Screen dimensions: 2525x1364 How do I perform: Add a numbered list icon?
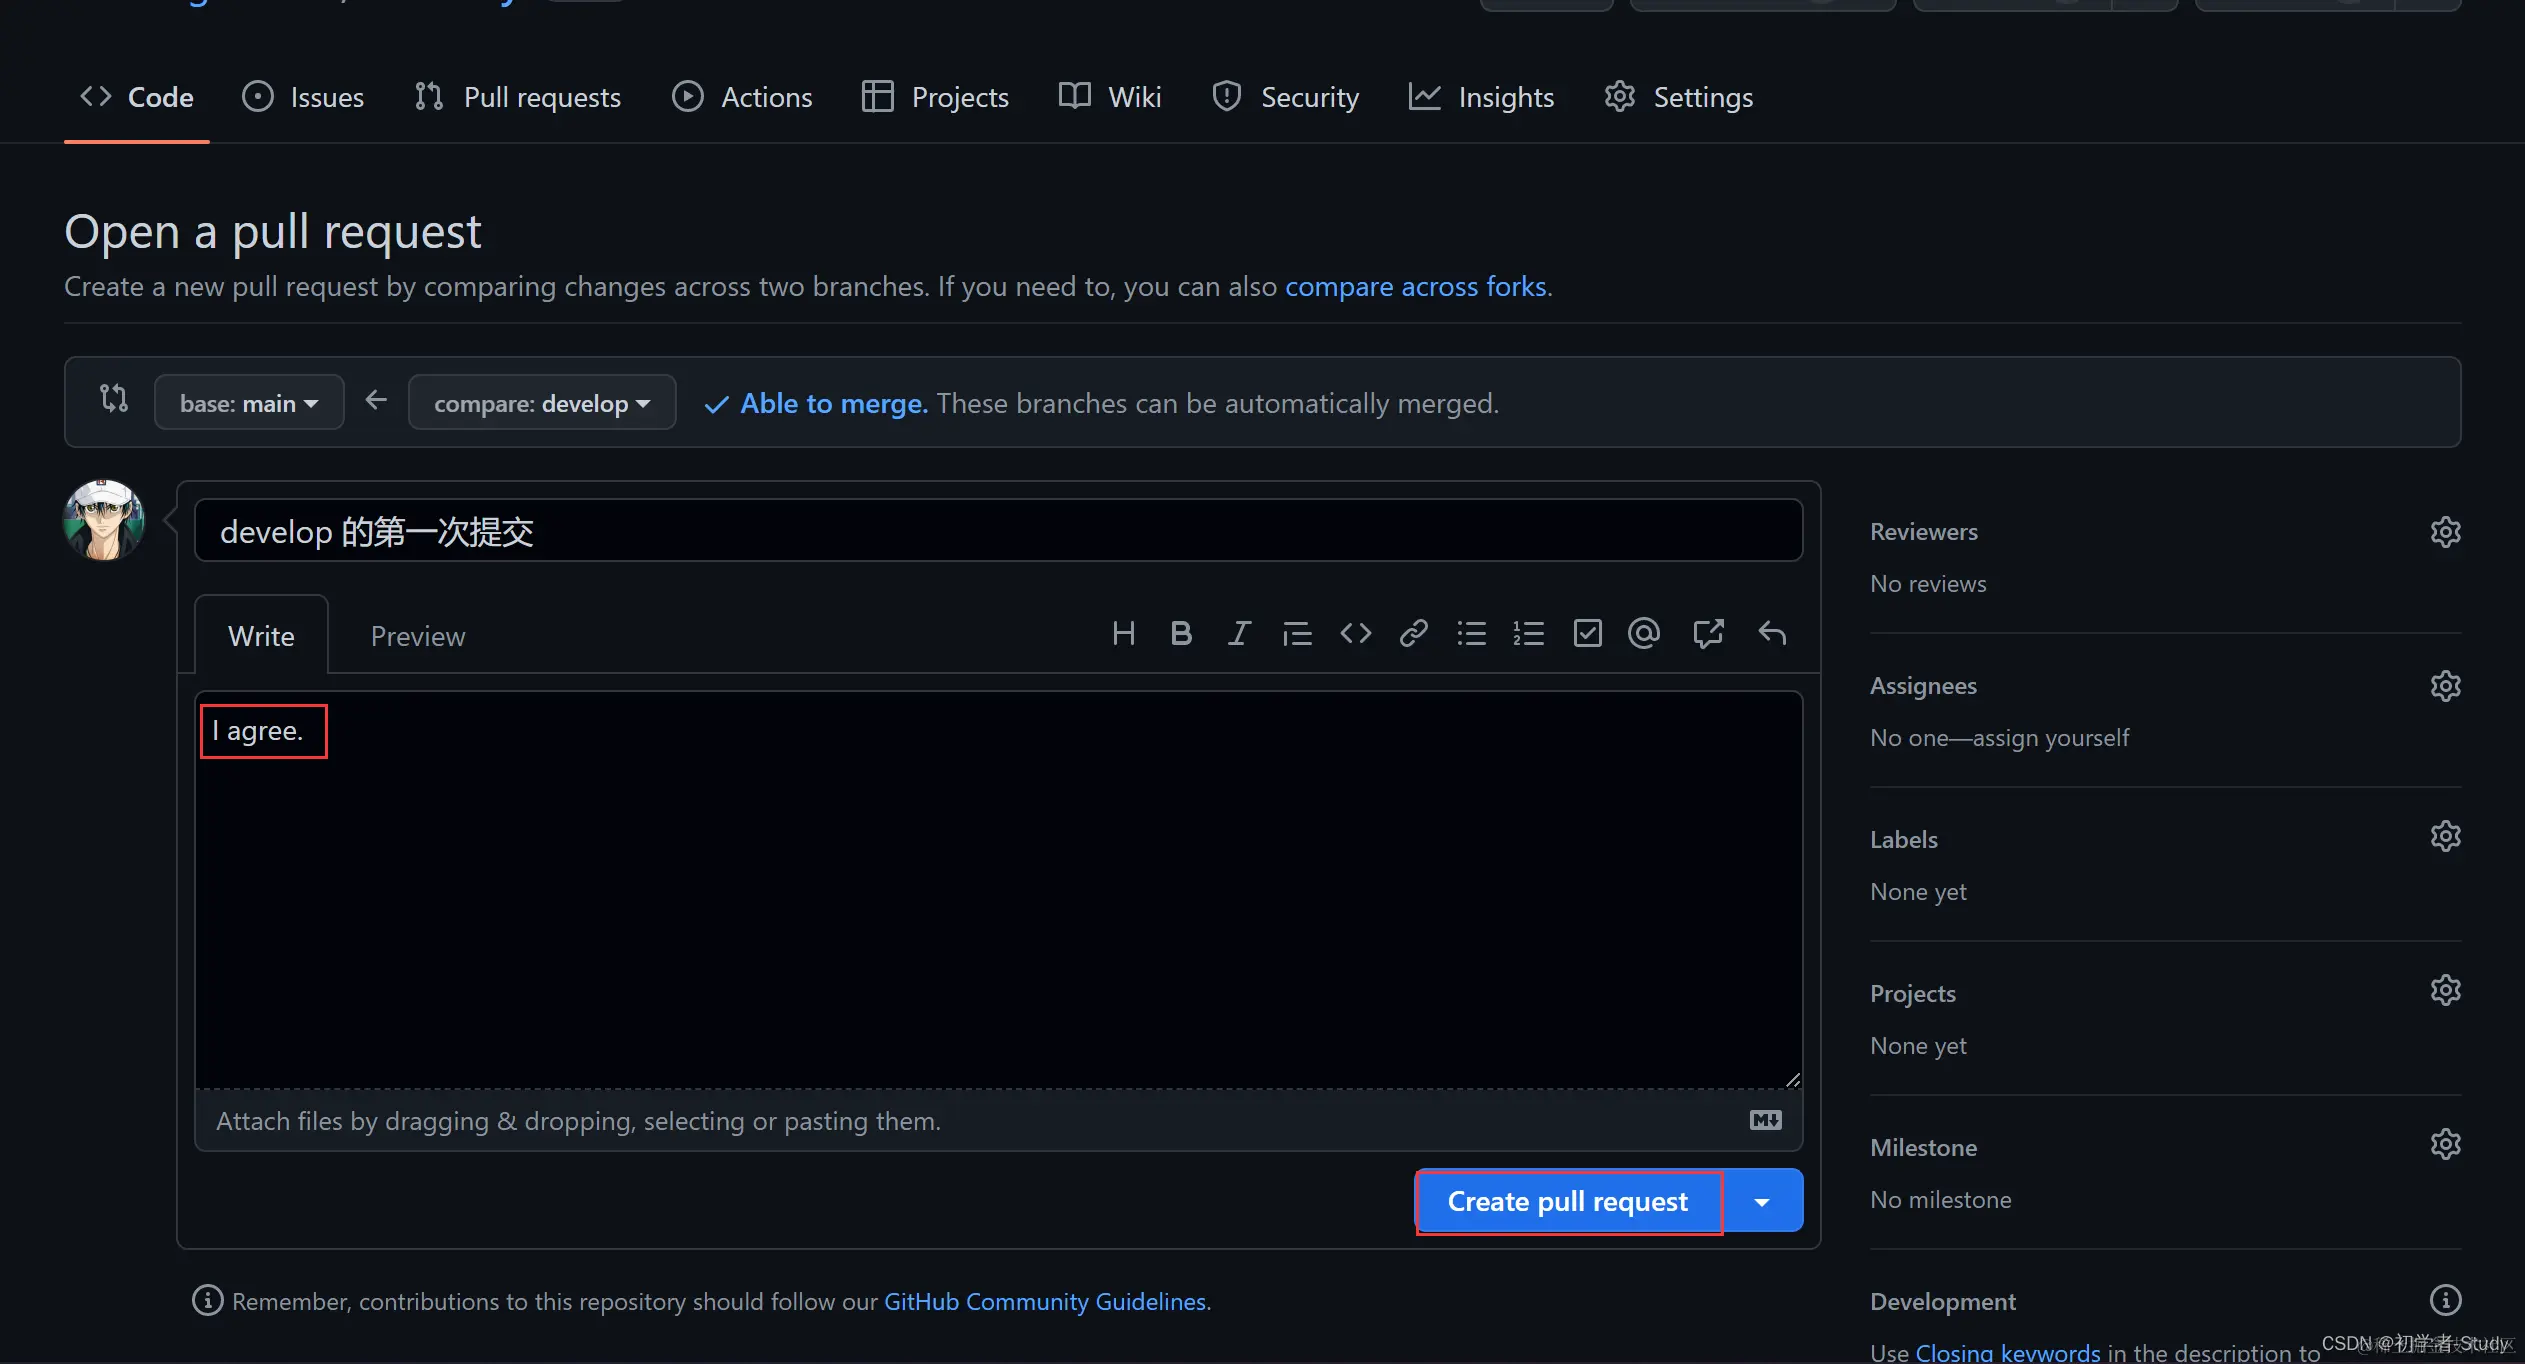(x=1528, y=633)
